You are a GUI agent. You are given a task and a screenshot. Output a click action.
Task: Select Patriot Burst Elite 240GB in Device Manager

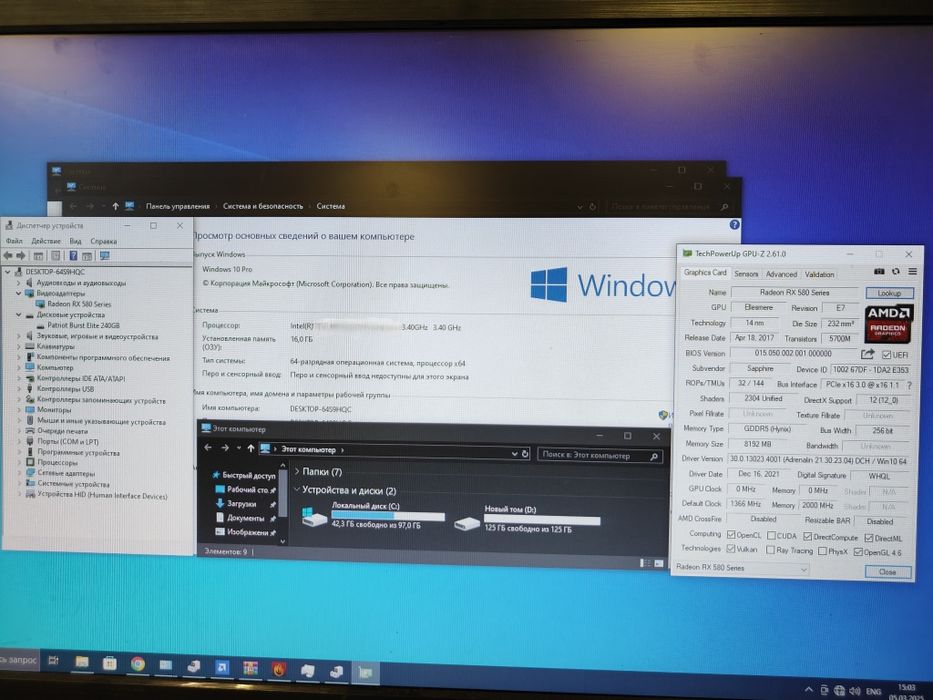coord(83,326)
